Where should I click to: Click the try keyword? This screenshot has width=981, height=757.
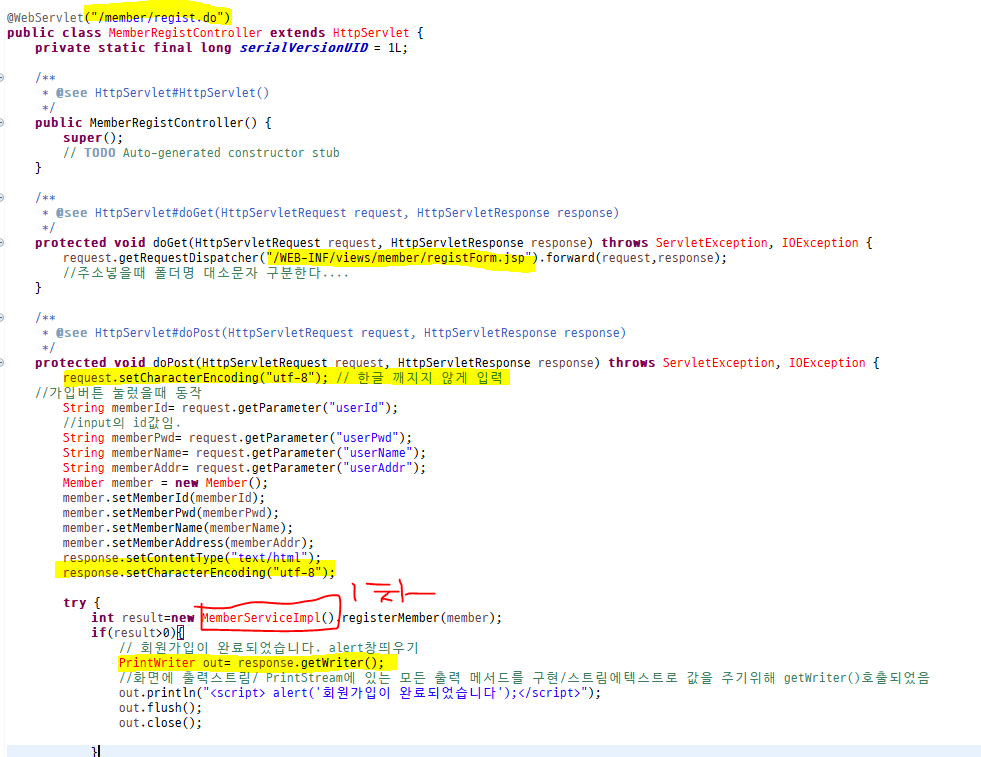click(74, 603)
